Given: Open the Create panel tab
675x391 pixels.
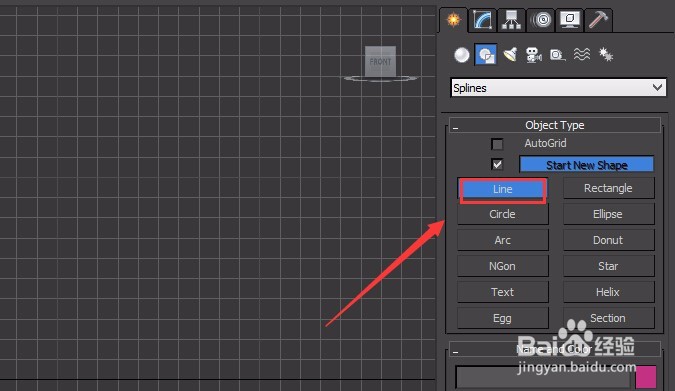Looking at the screenshot, I should [x=453, y=20].
